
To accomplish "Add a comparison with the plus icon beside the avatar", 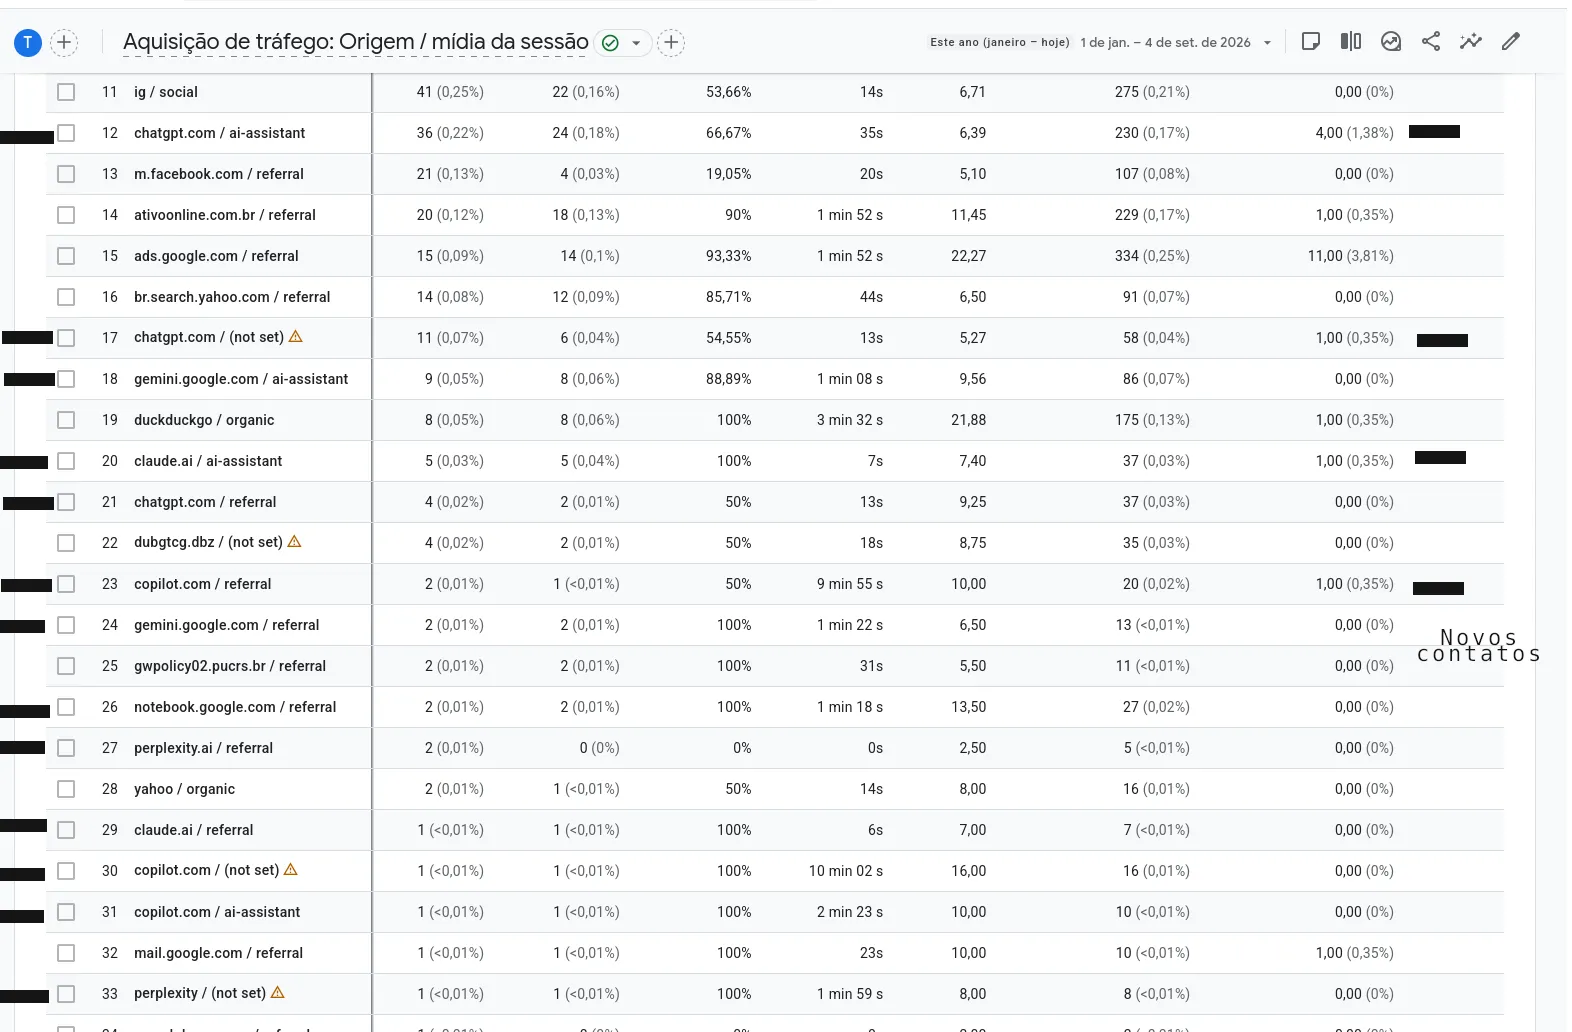I will pos(64,42).
